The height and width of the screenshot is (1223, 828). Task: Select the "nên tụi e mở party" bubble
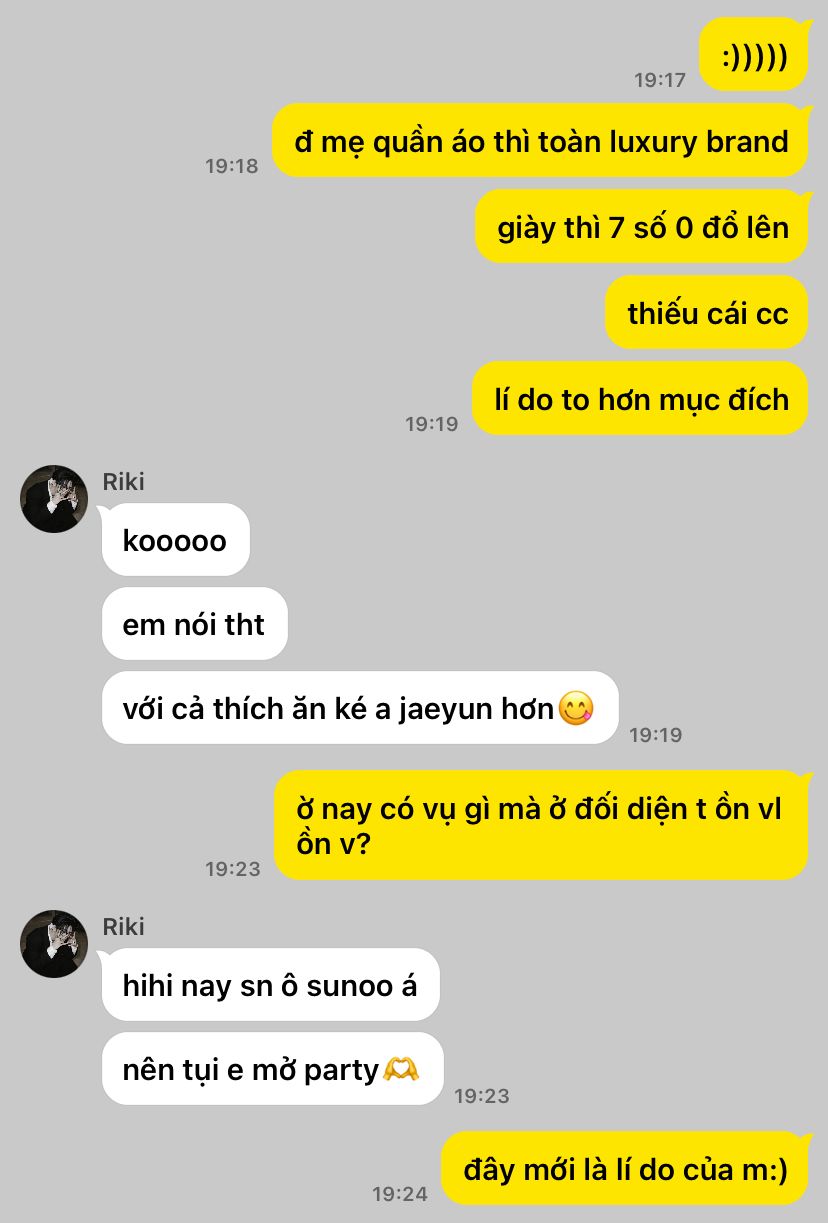coord(272,1069)
